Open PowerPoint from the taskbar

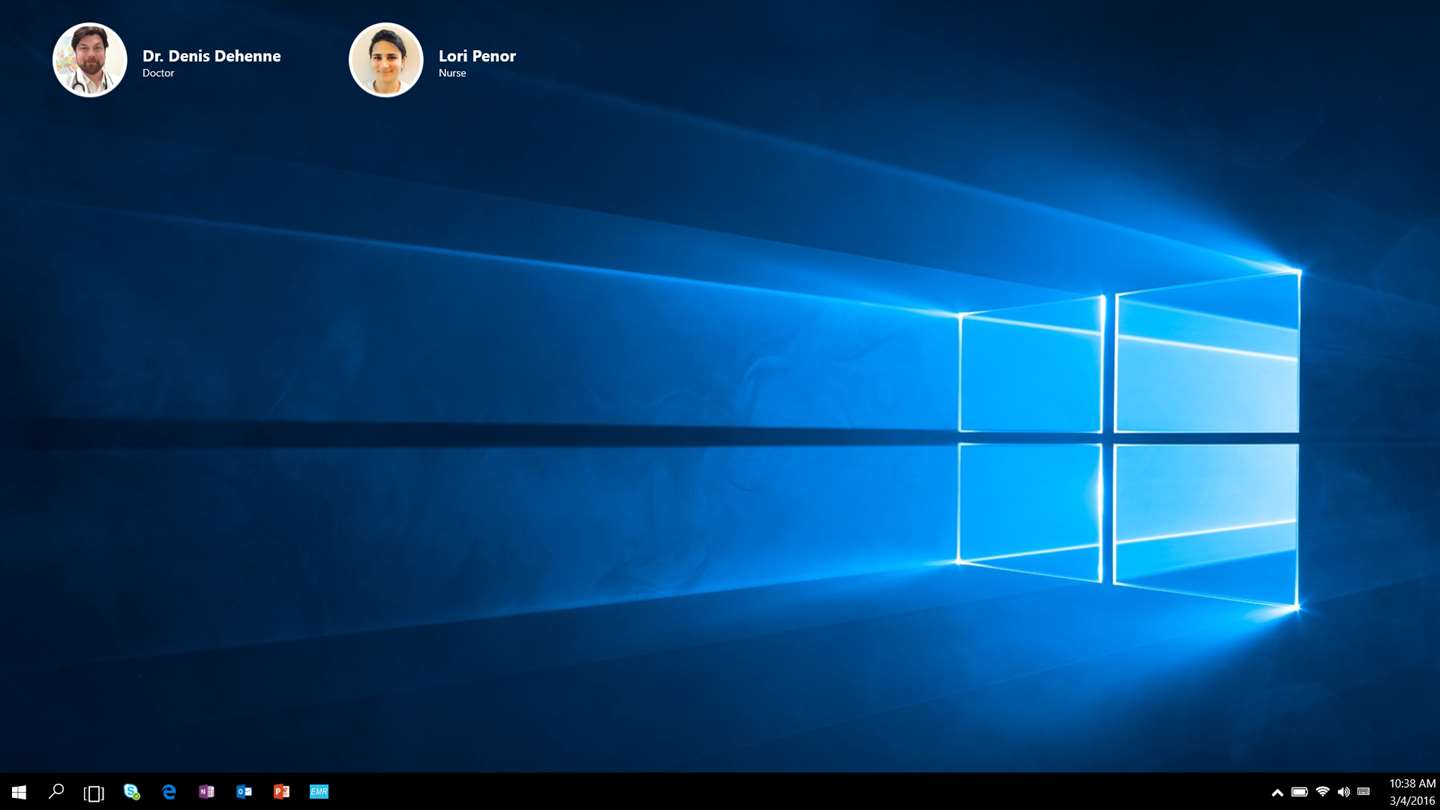tap(281, 791)
